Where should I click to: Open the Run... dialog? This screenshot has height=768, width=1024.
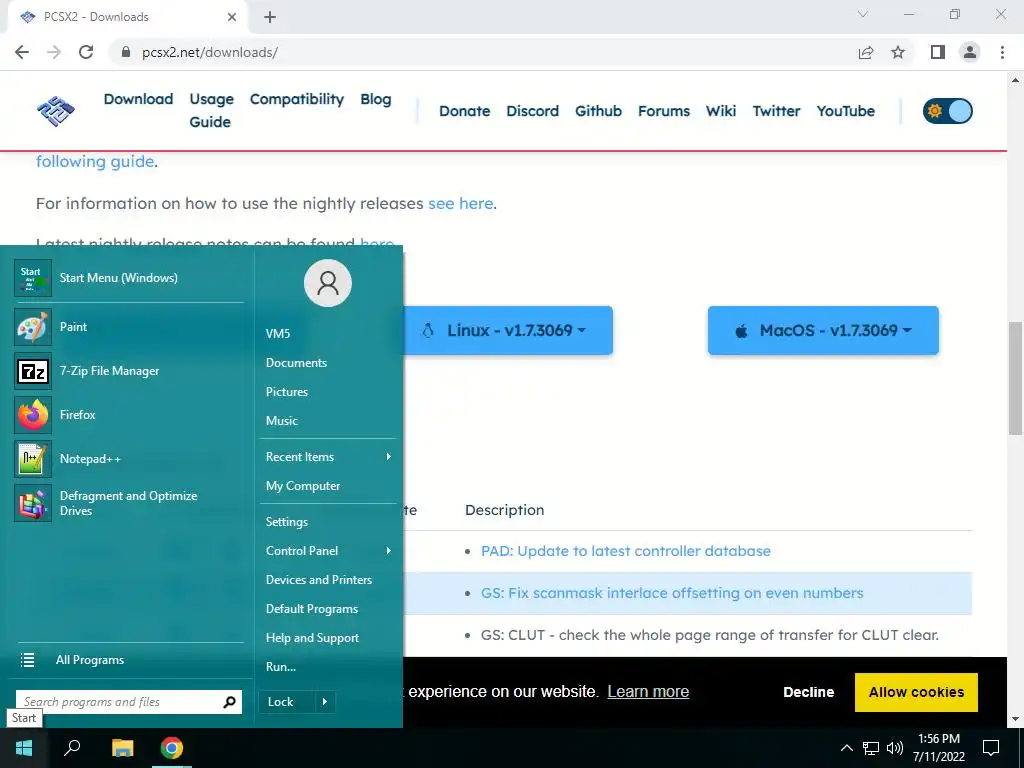tap(281, 667)
